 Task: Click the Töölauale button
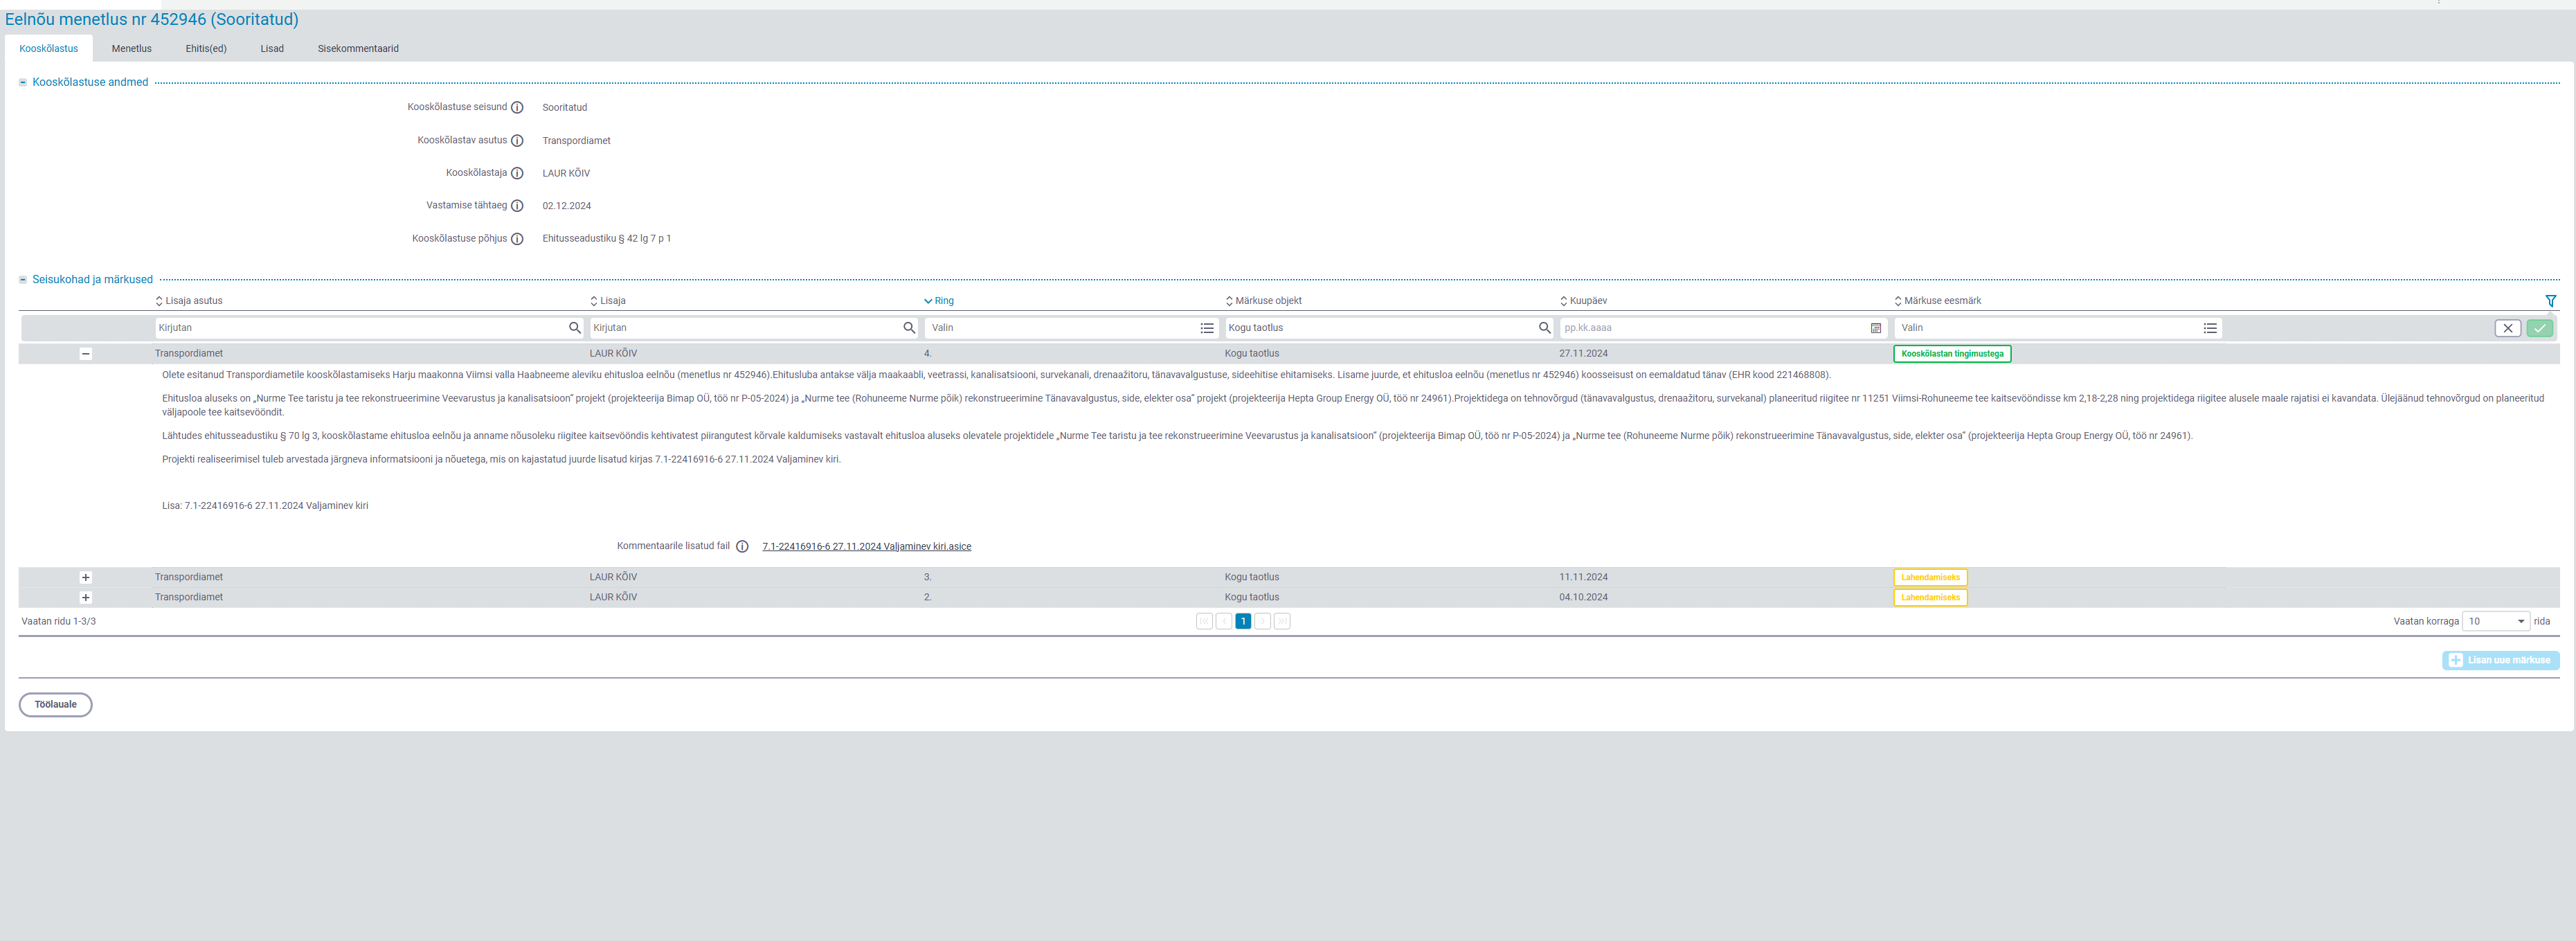pos(56,705)
